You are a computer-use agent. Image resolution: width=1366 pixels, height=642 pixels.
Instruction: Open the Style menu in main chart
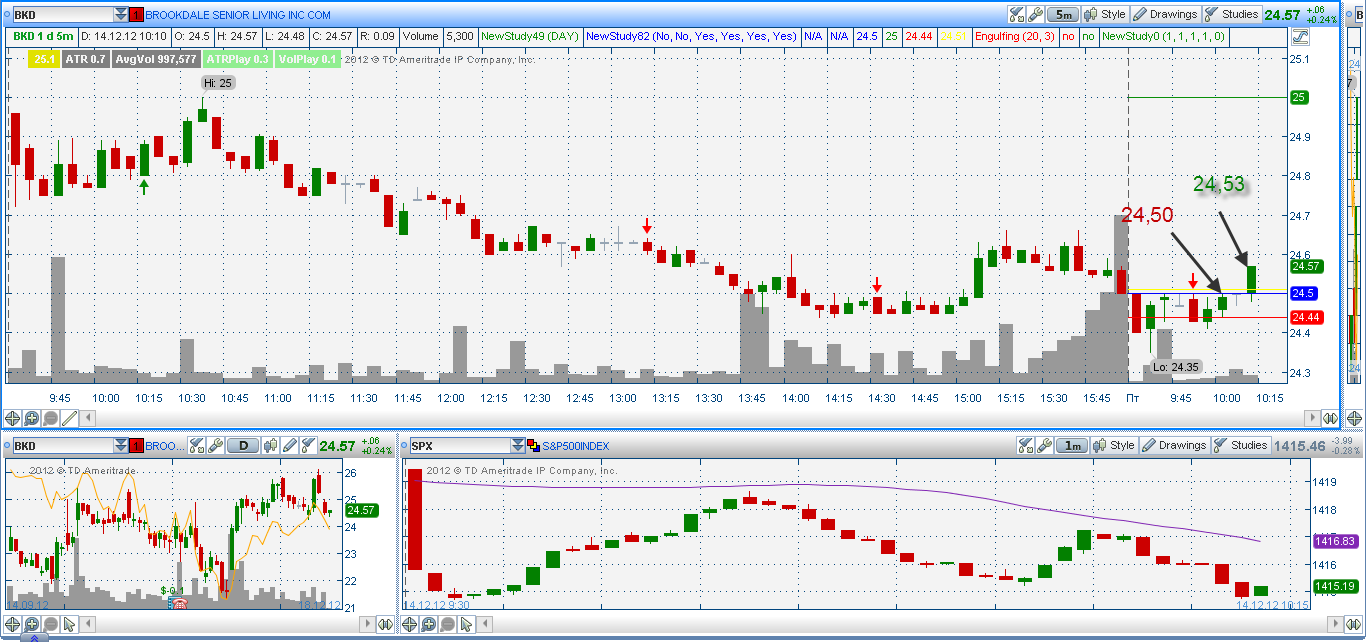1105,15
